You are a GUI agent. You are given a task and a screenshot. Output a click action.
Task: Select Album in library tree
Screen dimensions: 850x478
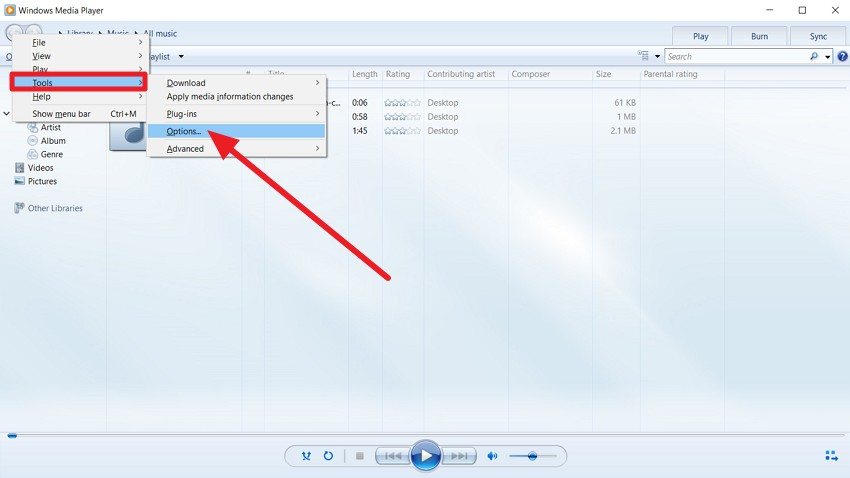tap(53, 141)
